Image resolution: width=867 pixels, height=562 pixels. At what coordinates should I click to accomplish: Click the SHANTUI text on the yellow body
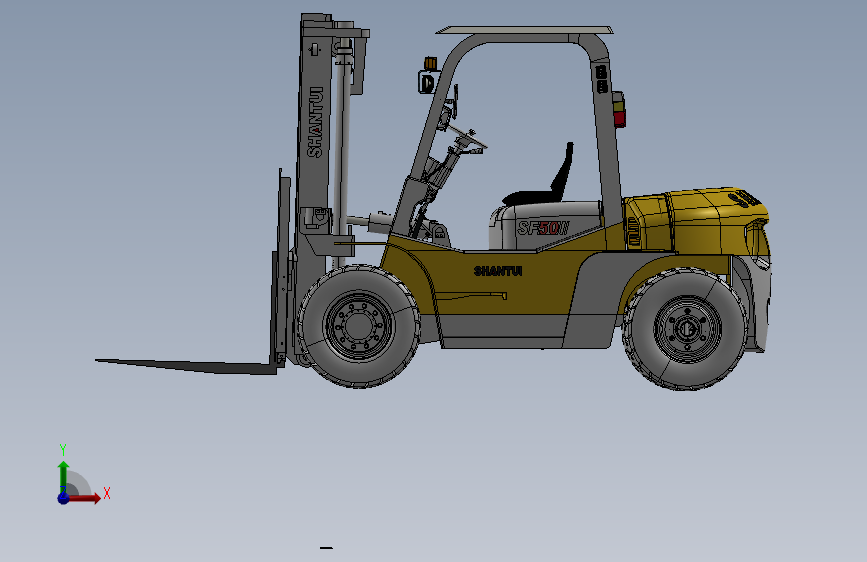[x=498, y=271]
